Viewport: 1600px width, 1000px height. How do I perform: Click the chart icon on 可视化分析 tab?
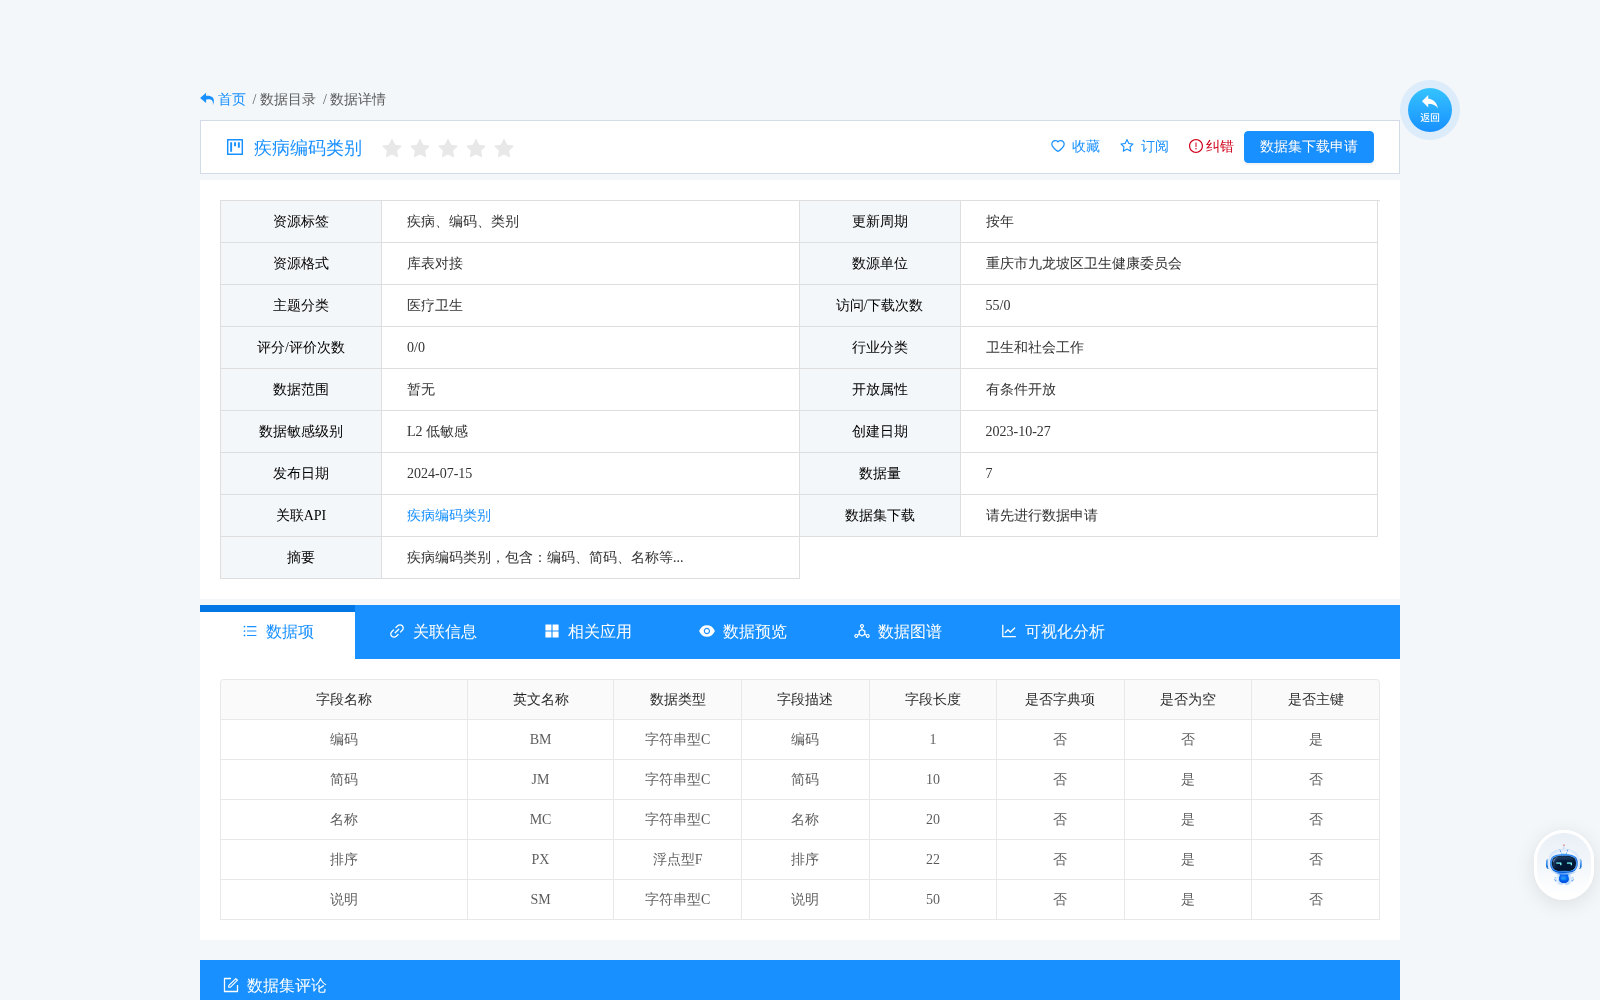point(1009,631)
